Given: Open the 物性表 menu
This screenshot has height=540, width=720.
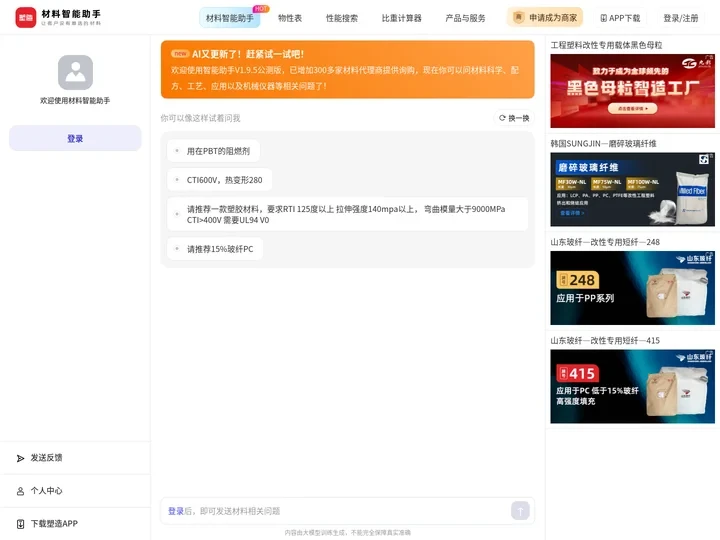Looking at the screenshot, I should coord(290,18).
